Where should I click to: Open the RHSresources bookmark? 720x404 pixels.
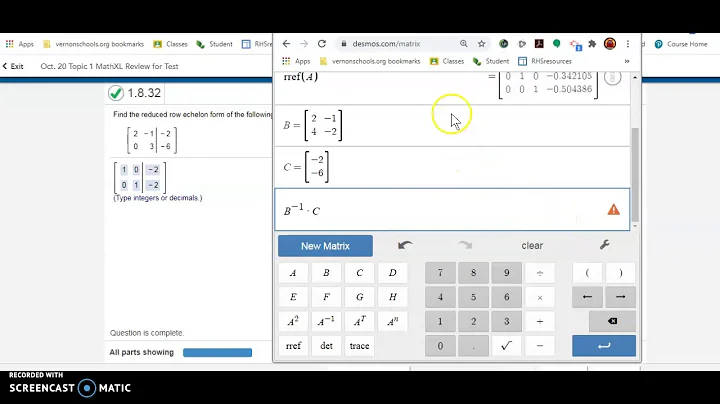point(545,61)
